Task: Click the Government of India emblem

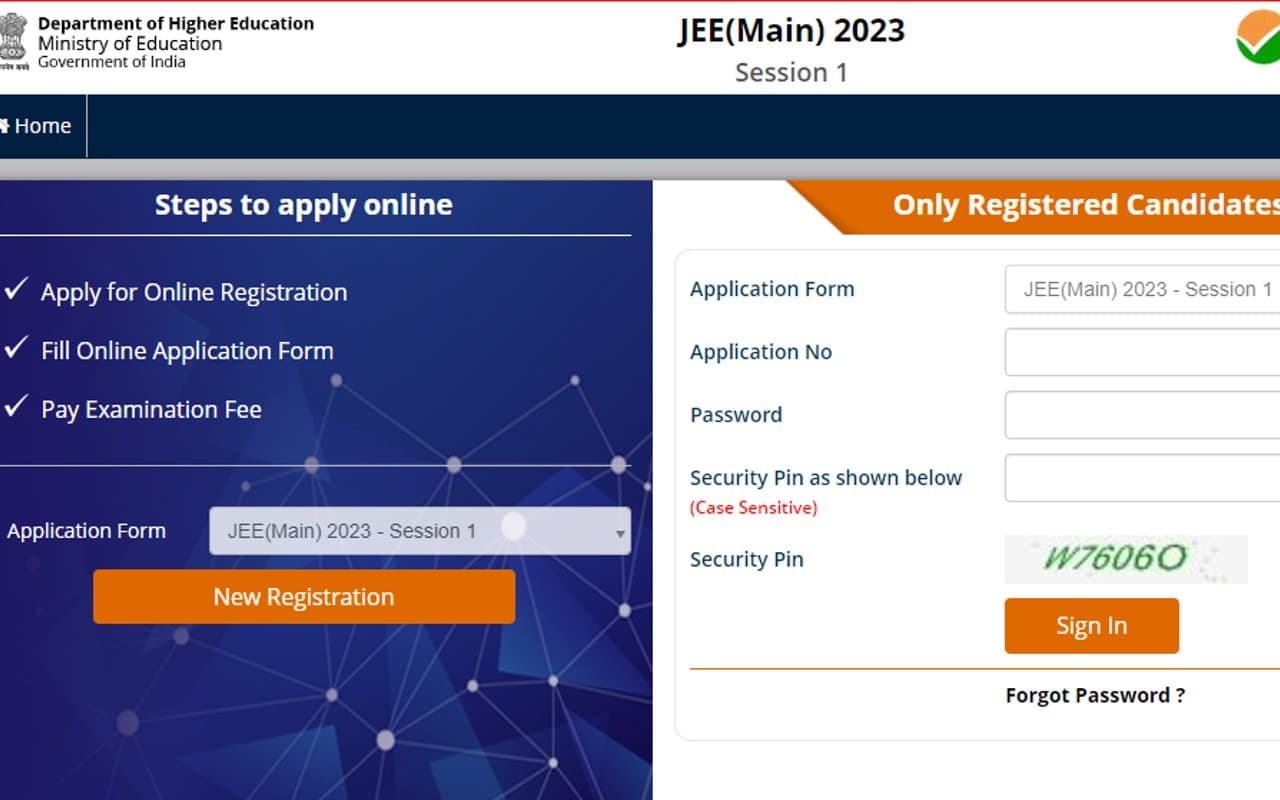Action: [15, 40]
